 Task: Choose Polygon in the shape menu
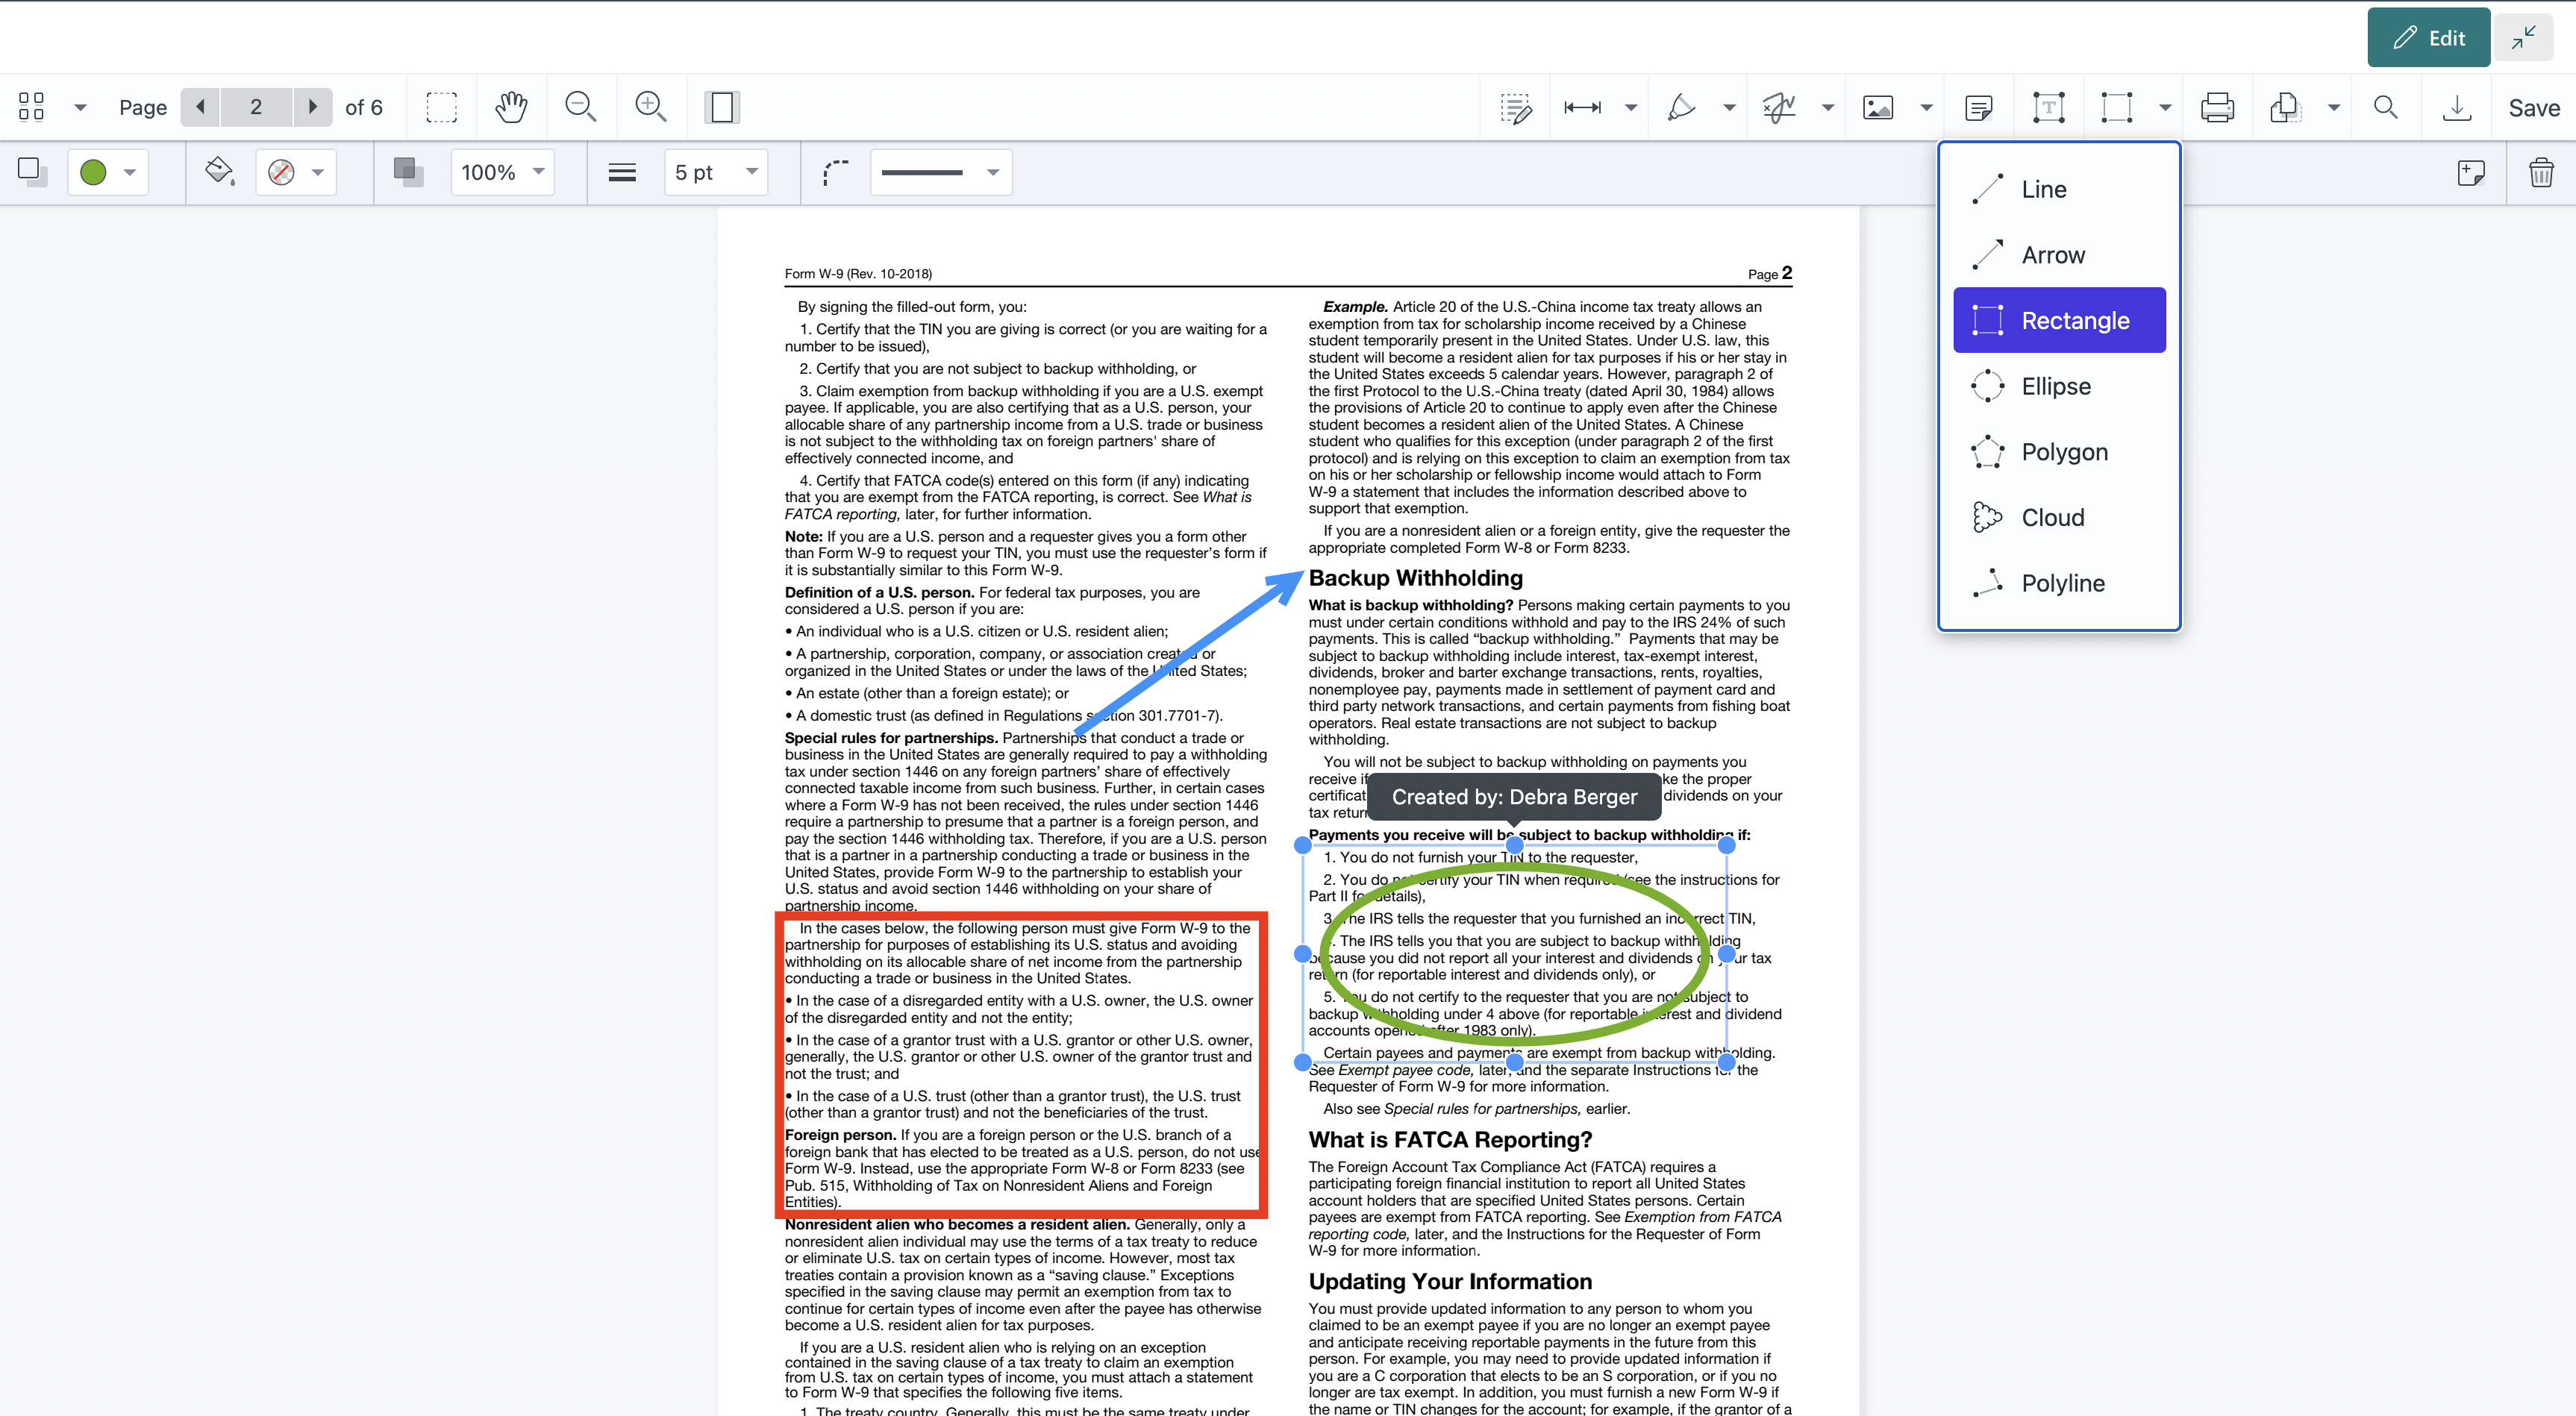pos(2063,451)
